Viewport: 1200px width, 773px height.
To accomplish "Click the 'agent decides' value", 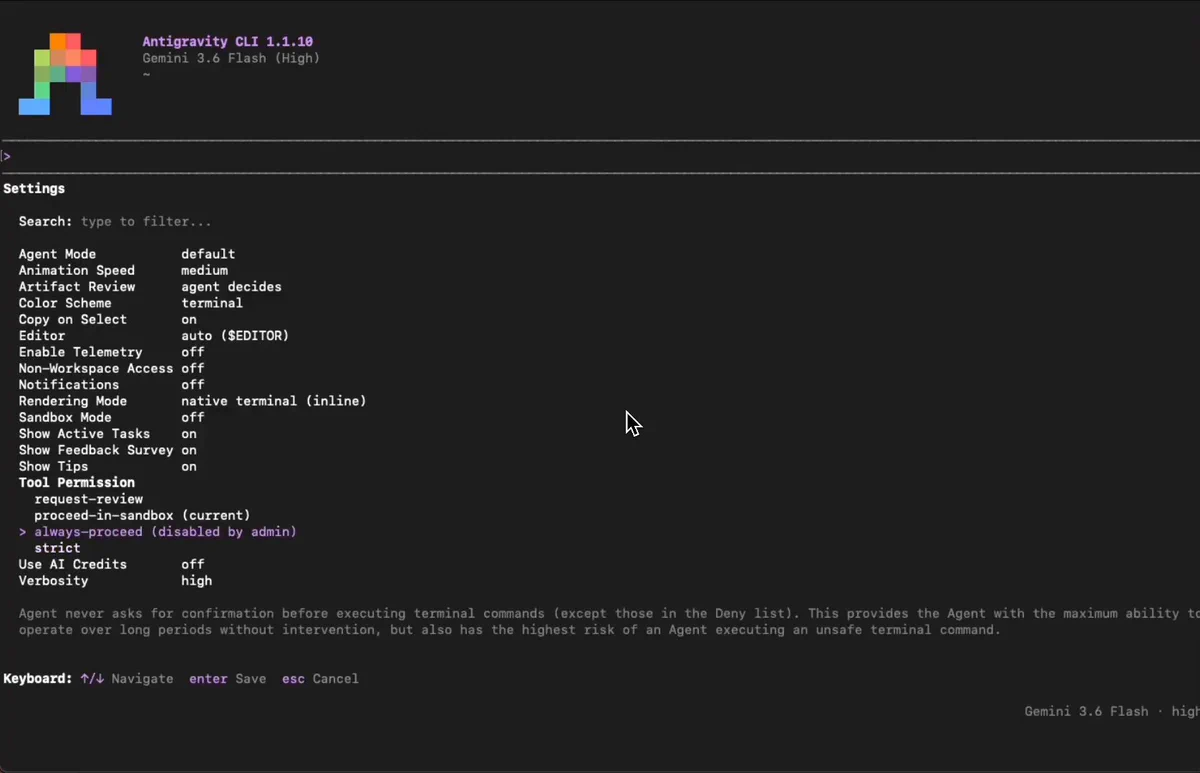I will tap(232, 287).
